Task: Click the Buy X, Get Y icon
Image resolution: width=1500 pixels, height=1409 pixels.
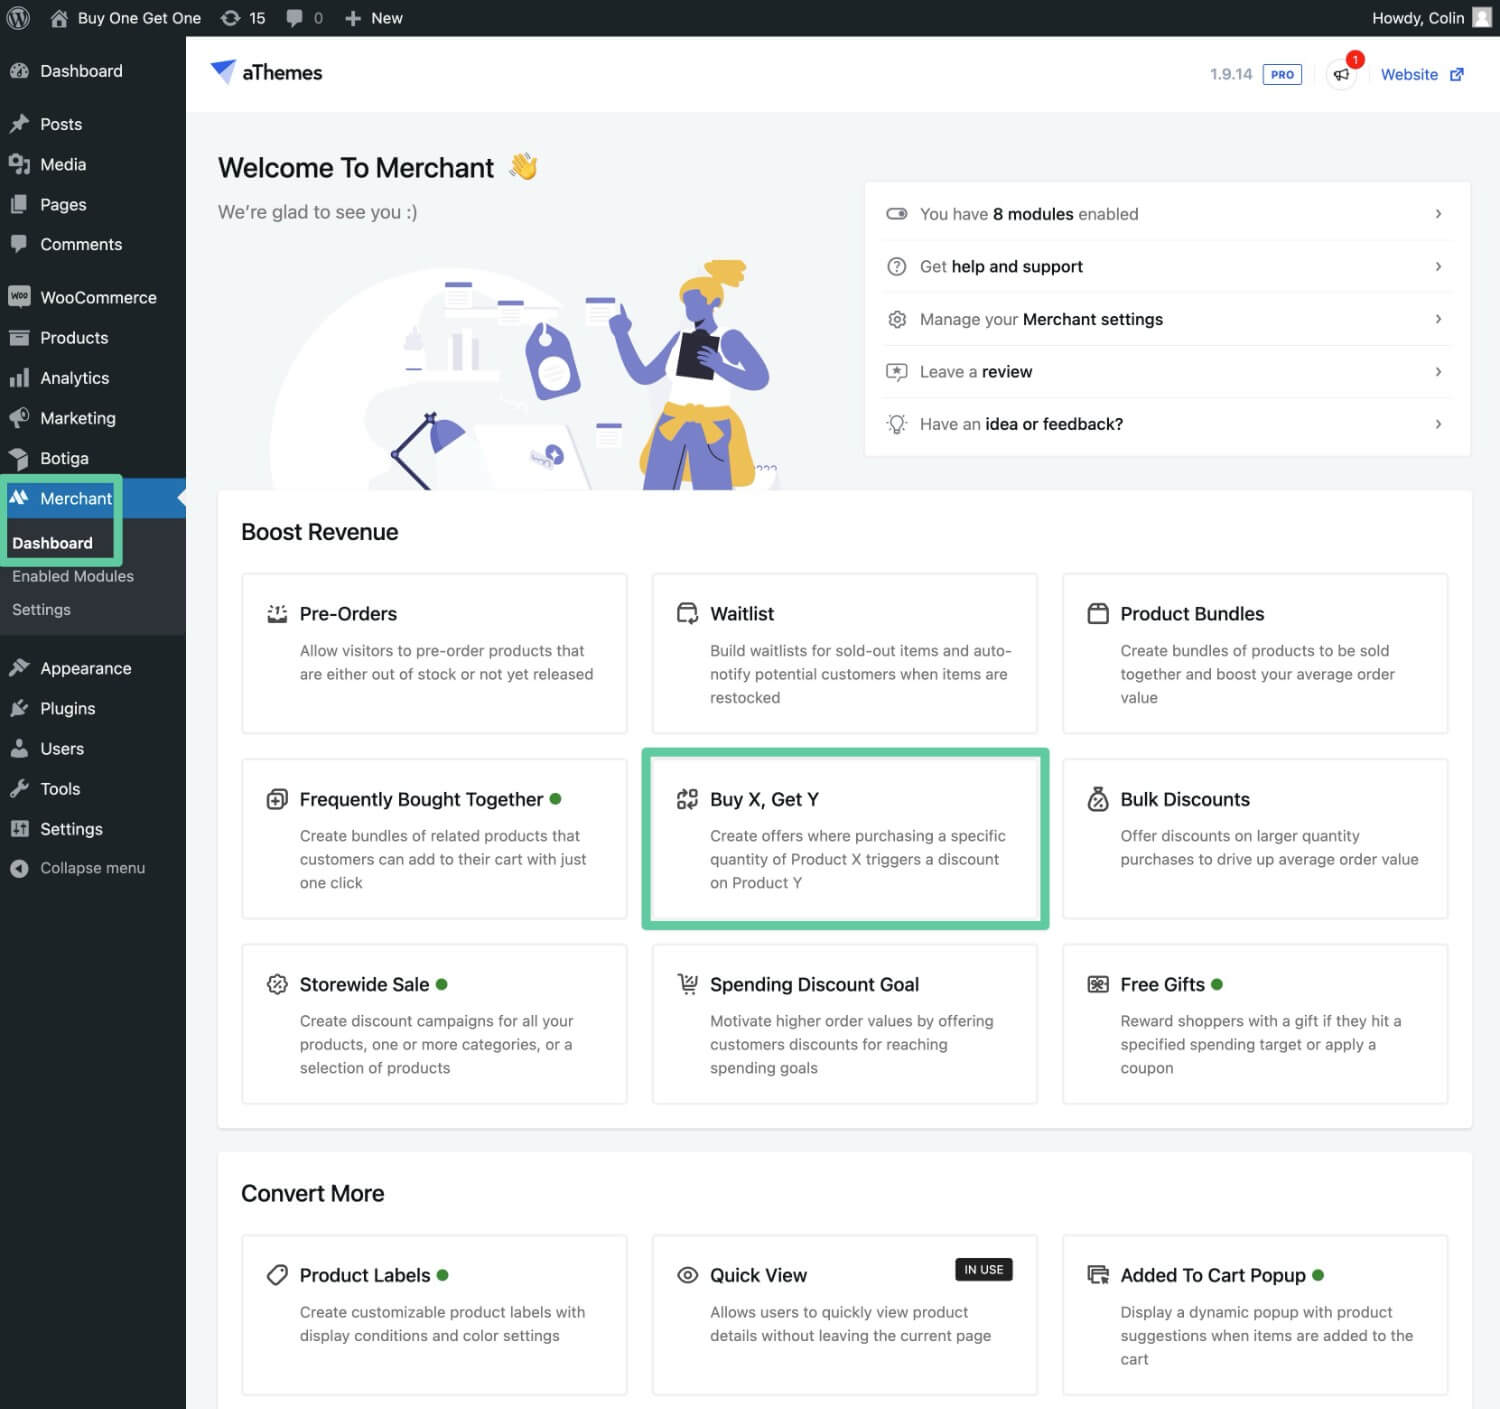Action: click(687, 799)
